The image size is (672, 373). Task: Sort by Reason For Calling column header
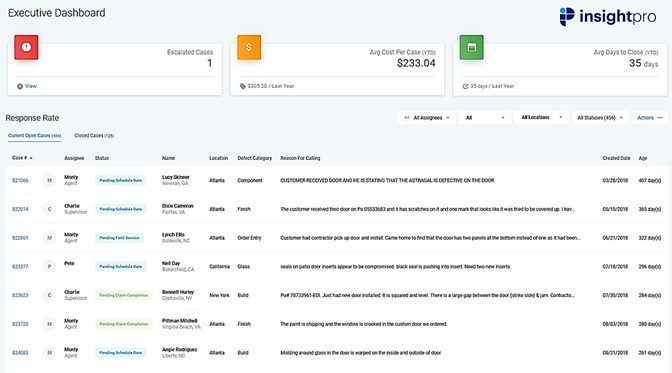pos(300,158)
